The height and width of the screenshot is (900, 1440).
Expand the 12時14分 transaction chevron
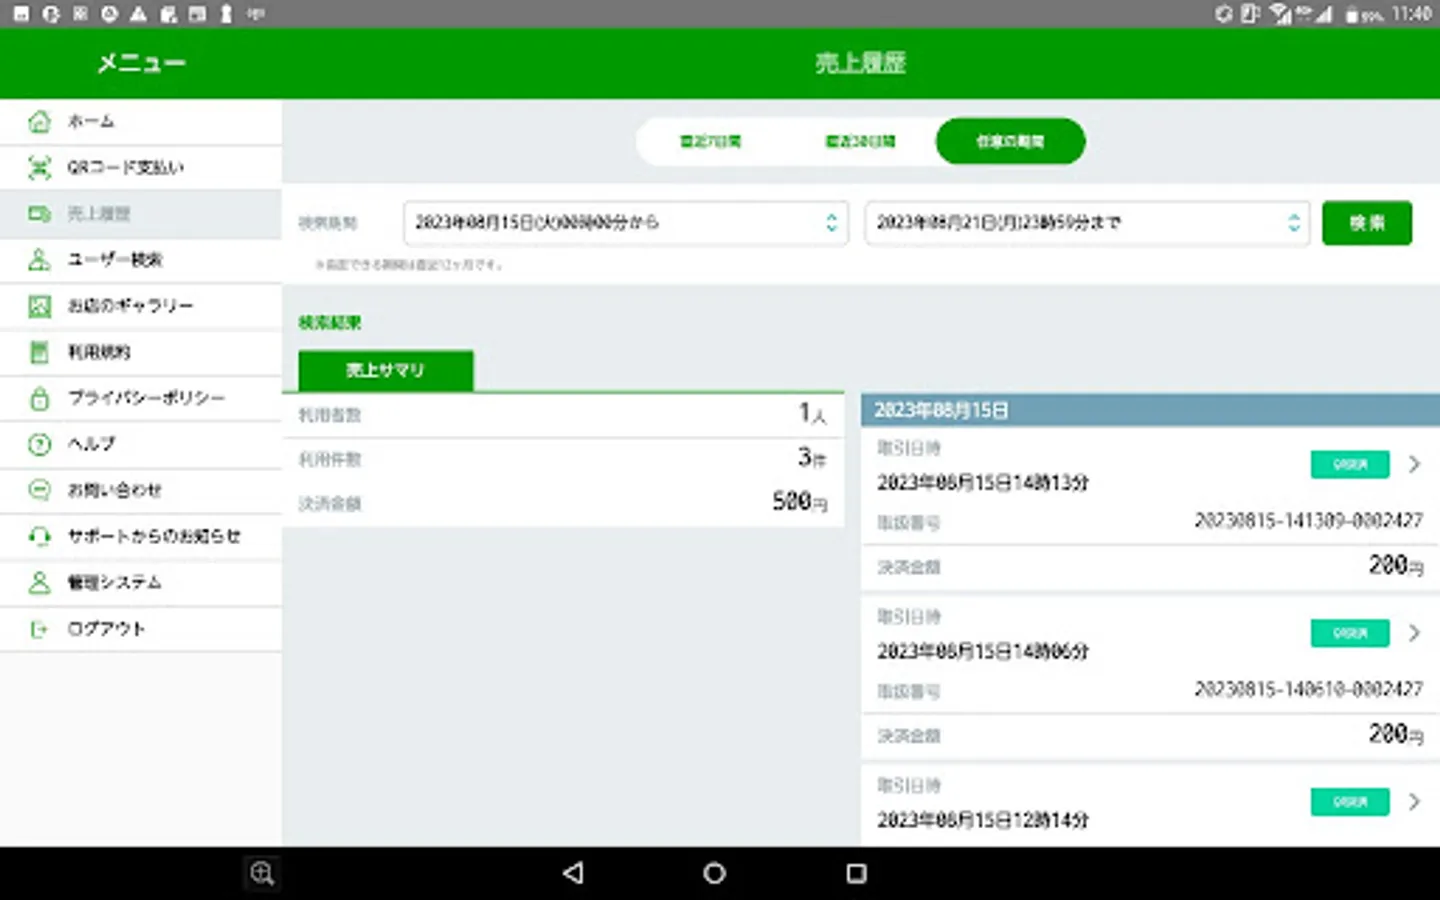[x=1414, y=802]
